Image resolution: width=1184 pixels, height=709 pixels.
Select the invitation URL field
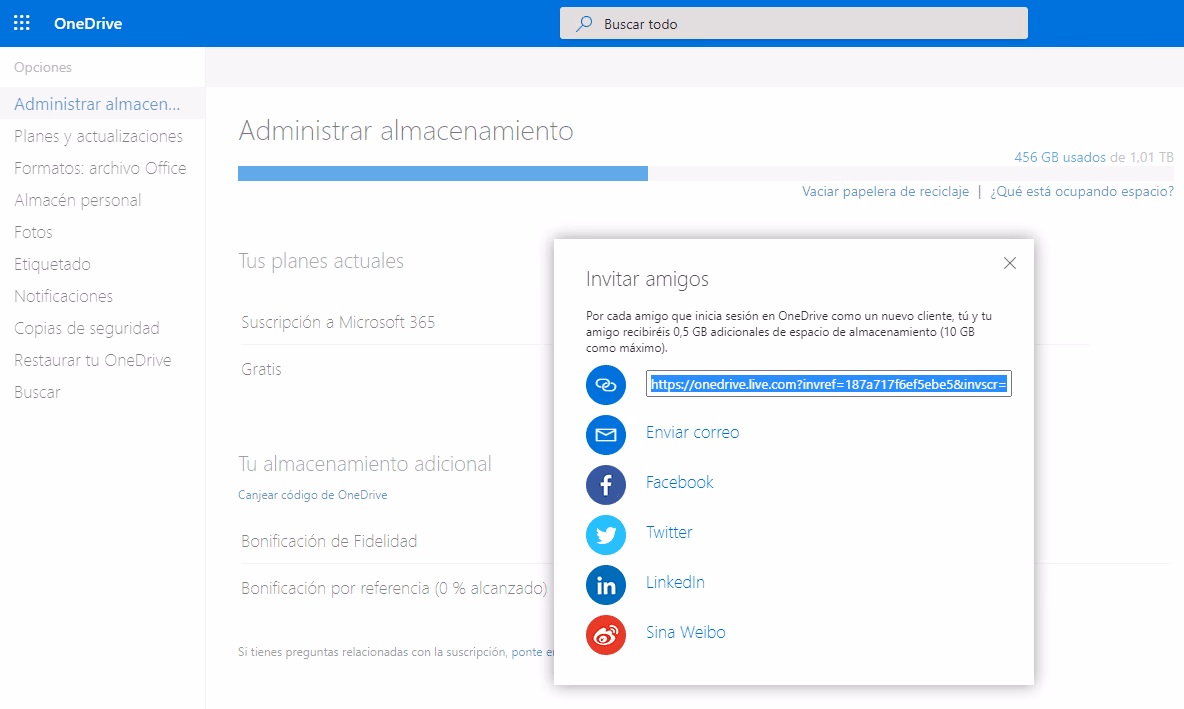[x=828, y=384]
